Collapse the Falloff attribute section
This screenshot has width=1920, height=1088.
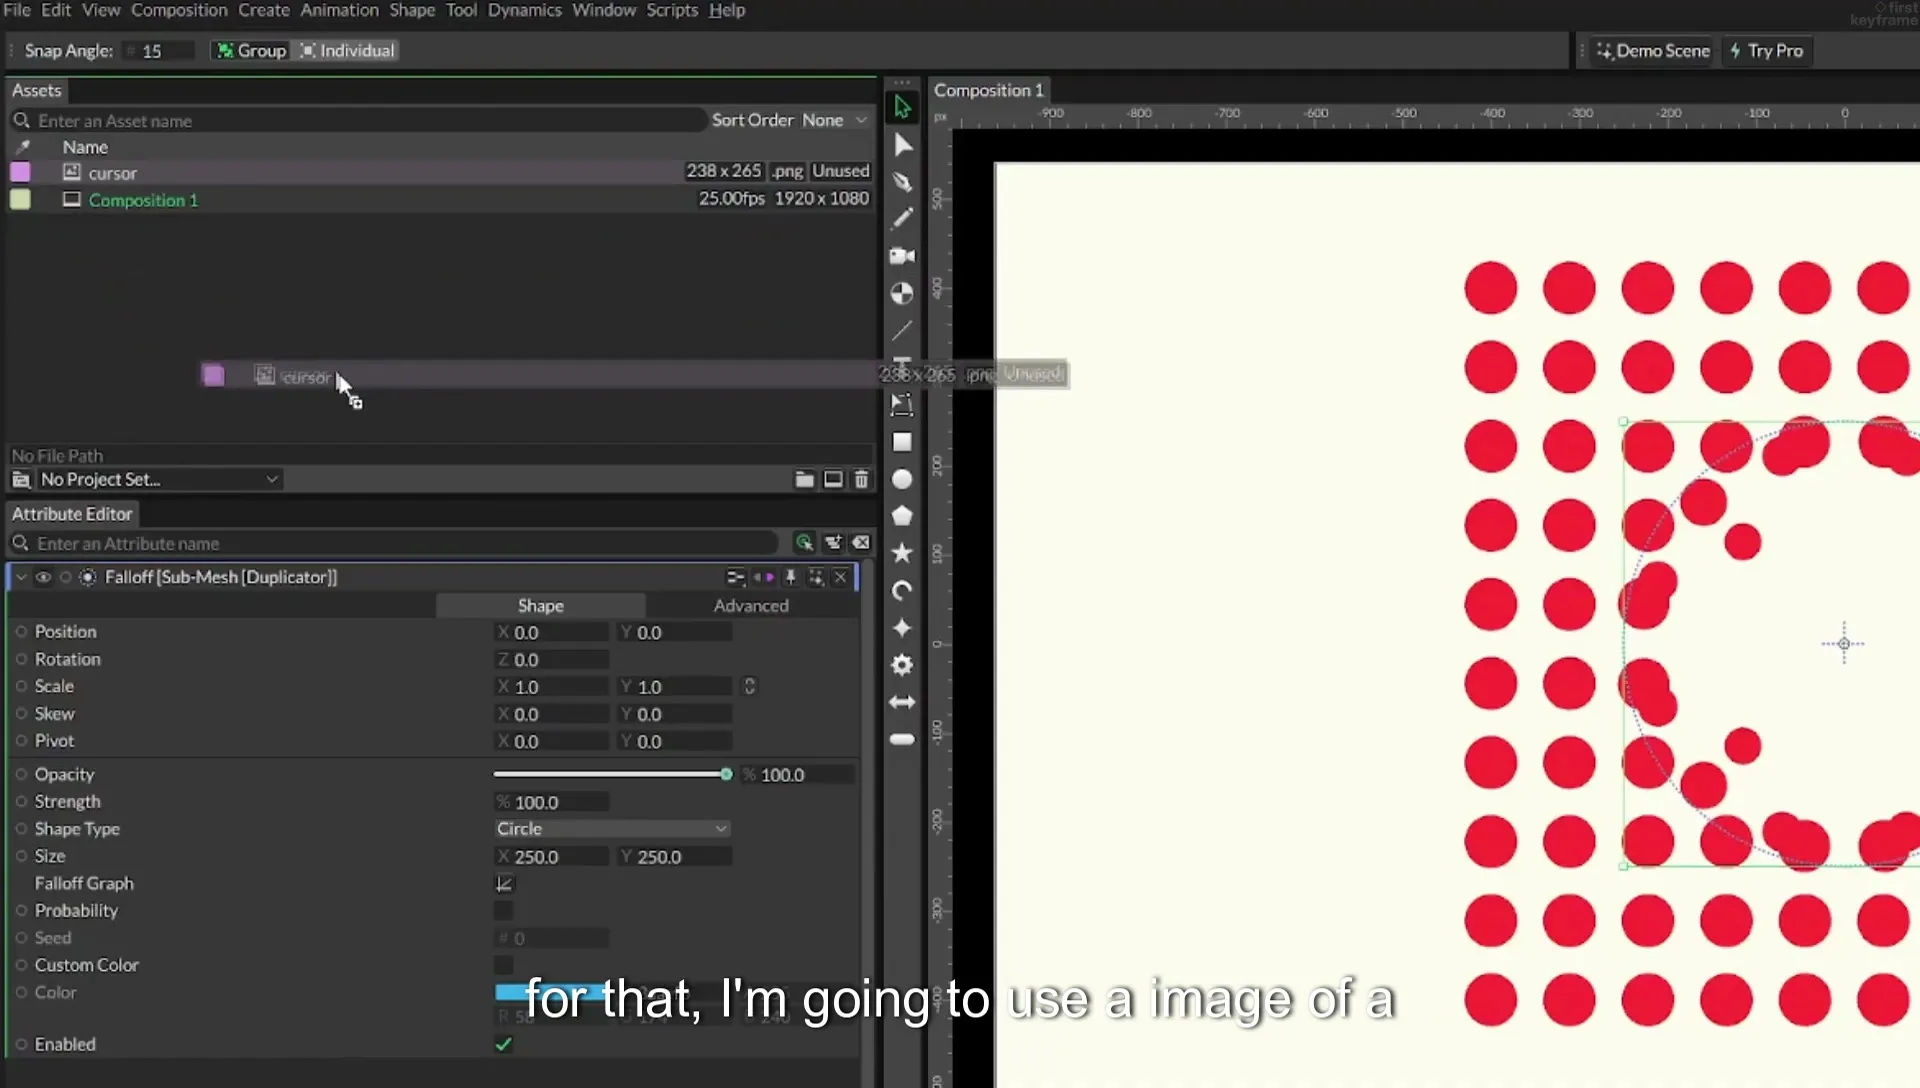21,577
